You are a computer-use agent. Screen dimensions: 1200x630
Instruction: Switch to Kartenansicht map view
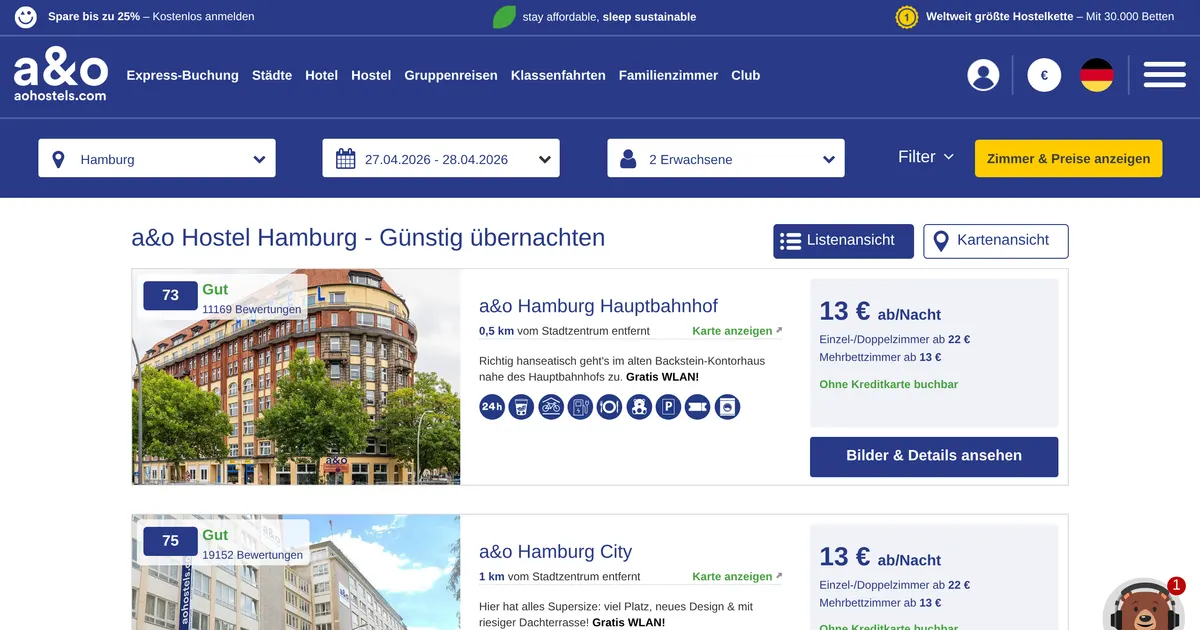click(995, 241)
